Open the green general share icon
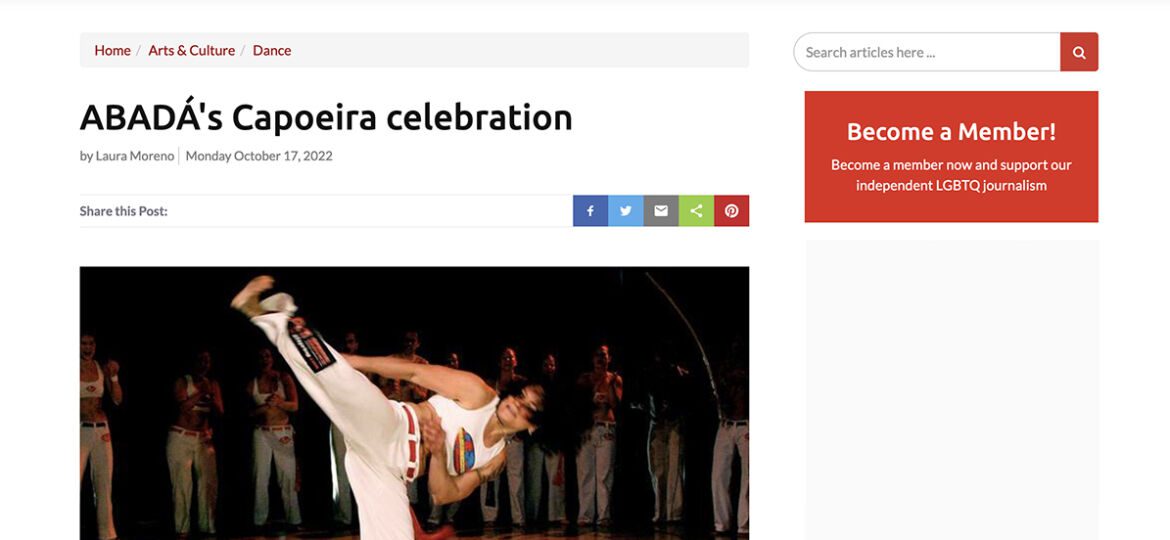 pyautogui.click(x=696, y=211)
